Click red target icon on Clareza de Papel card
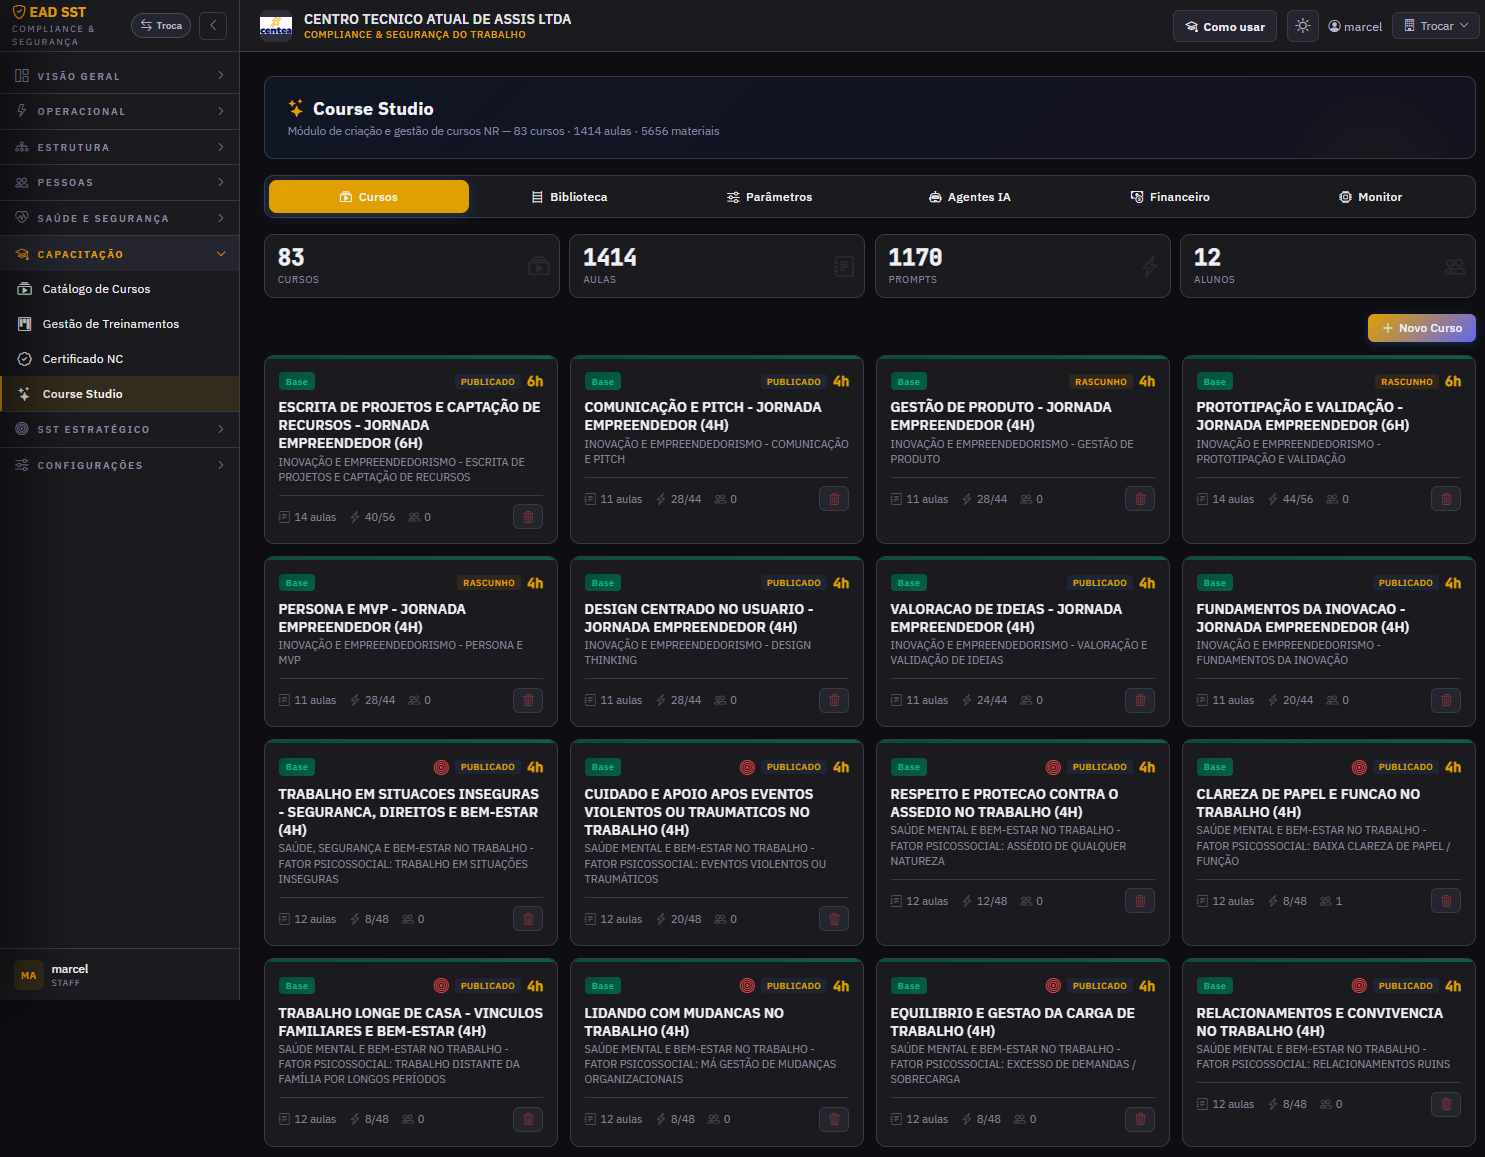Viewport: 1485px width, 1157px height. 1359,767
